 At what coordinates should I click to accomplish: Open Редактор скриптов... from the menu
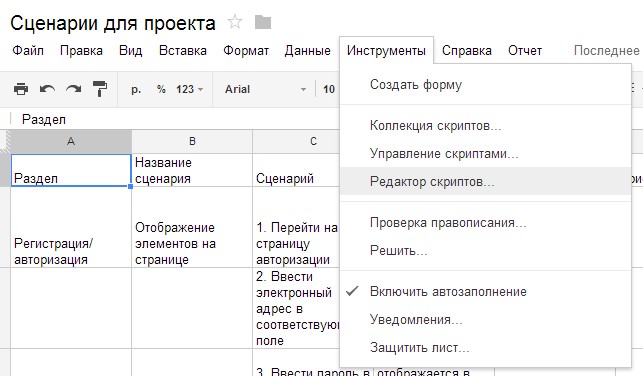point(486,181)
